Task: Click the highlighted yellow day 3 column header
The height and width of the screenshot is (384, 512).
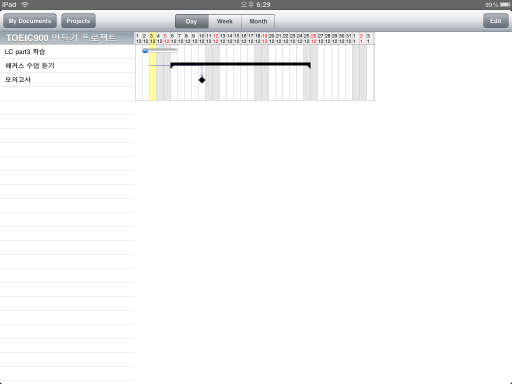Action: 153,38
